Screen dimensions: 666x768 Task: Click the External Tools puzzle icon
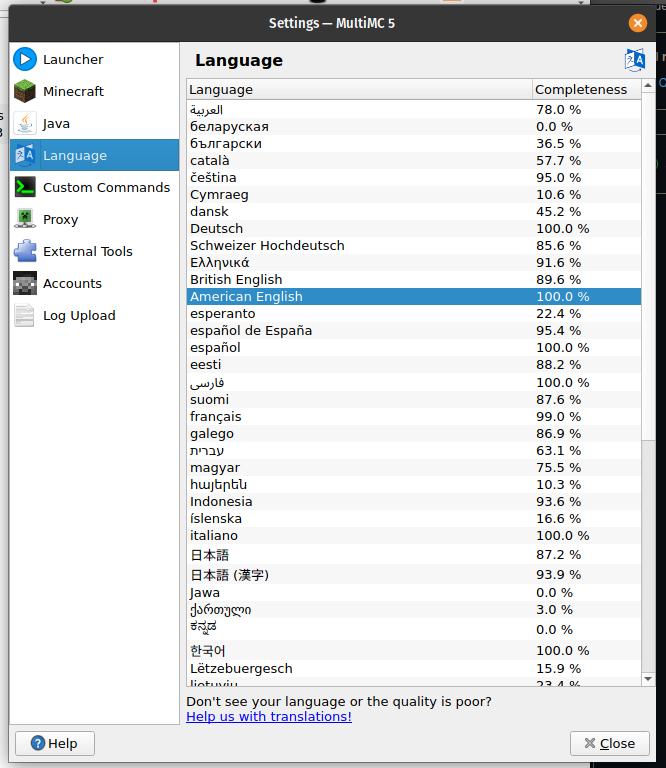25,251
